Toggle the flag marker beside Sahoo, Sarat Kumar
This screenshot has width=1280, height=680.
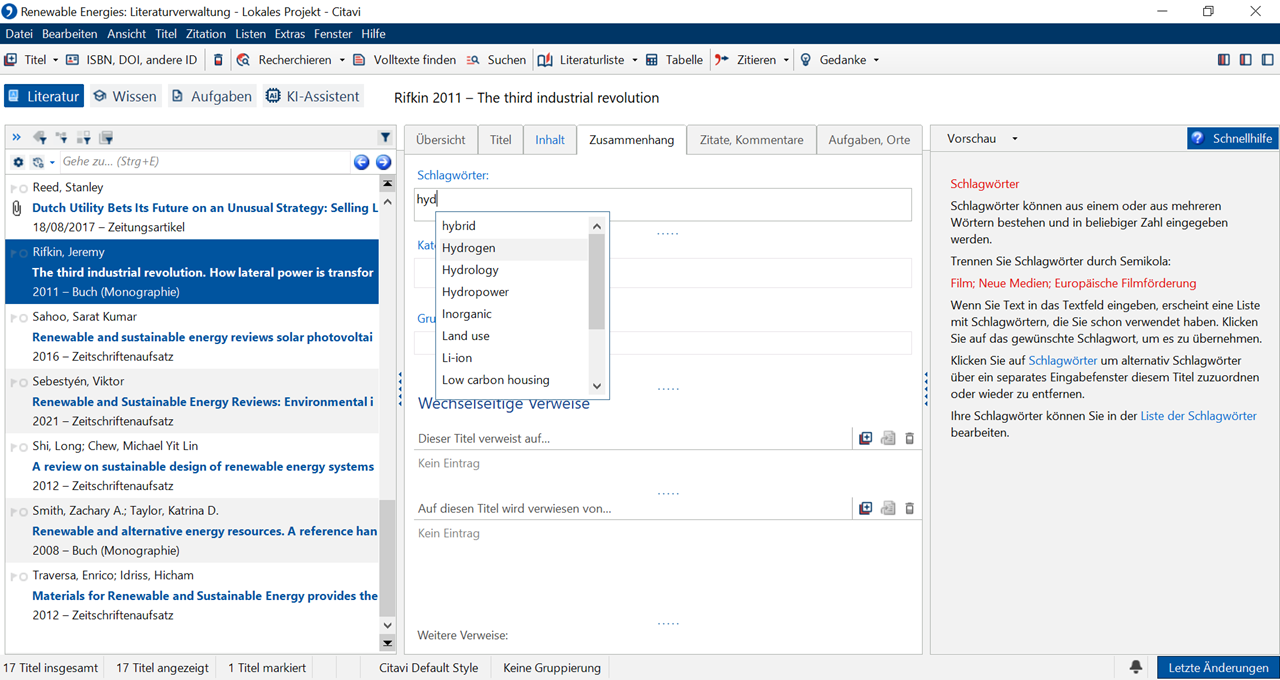pyautogui.click(x=12, y=318)
